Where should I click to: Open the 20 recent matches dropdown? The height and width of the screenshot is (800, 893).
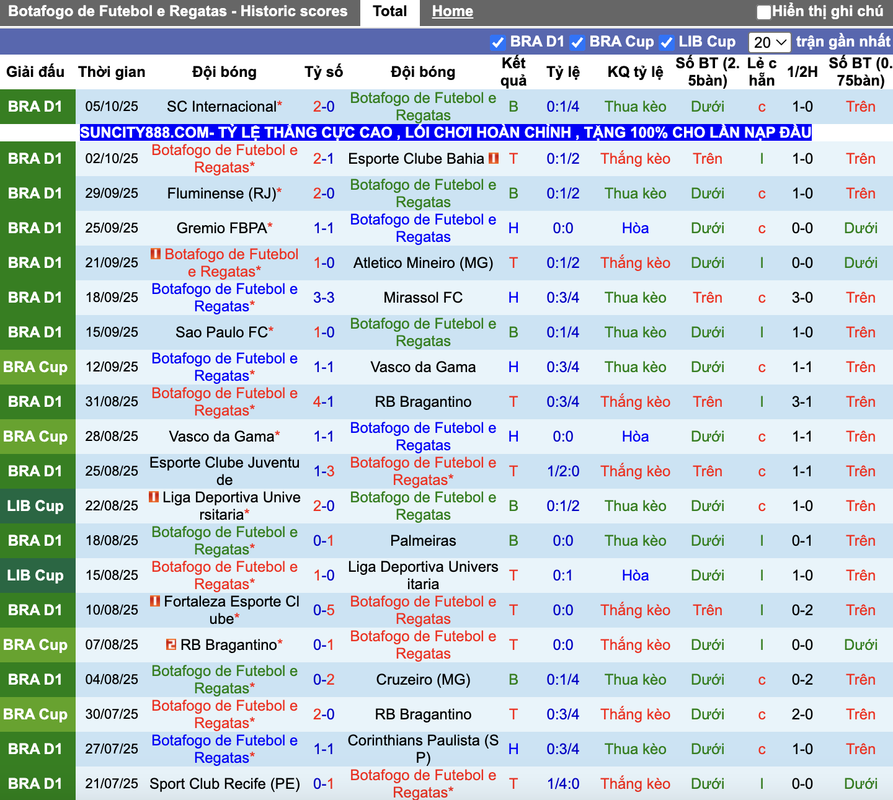(x=769, y=42)
